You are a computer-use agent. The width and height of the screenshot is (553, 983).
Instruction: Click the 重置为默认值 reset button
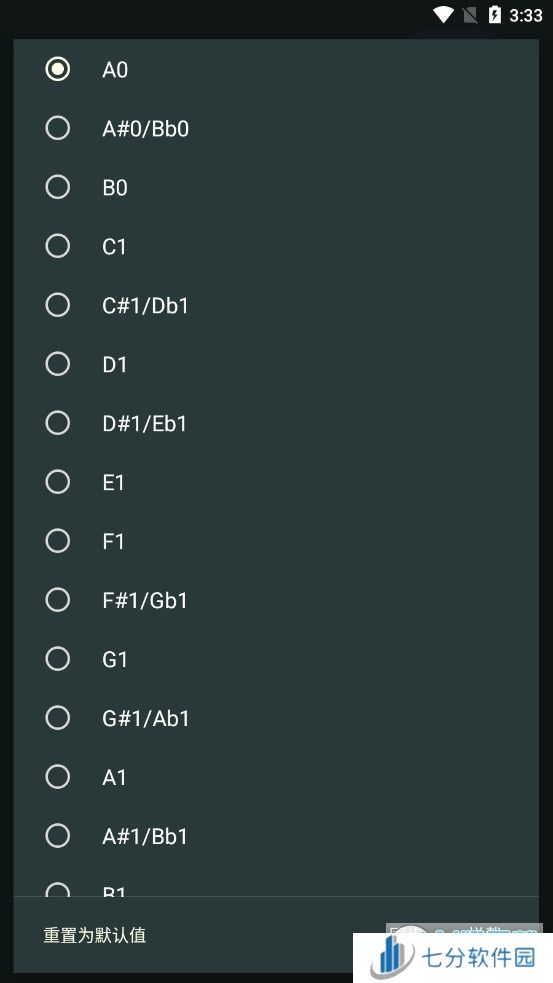coord(95,935)
